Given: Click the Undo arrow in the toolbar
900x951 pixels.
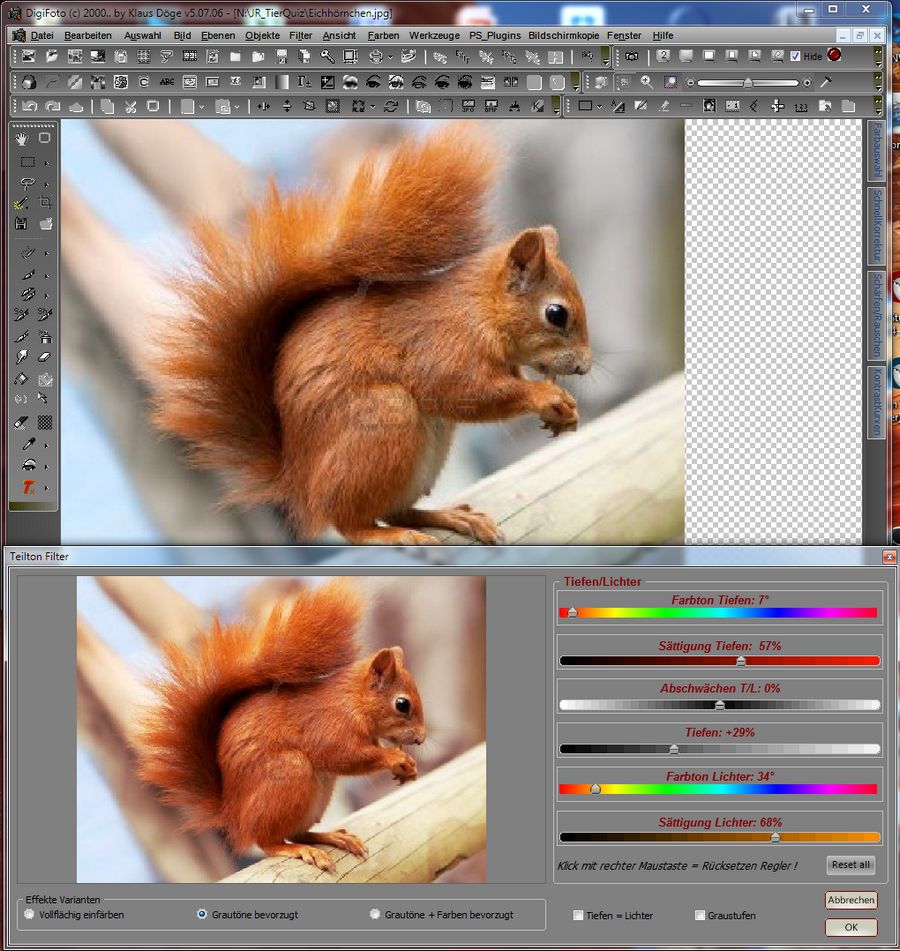Looking at the screenshot, I should pos(30,106).
